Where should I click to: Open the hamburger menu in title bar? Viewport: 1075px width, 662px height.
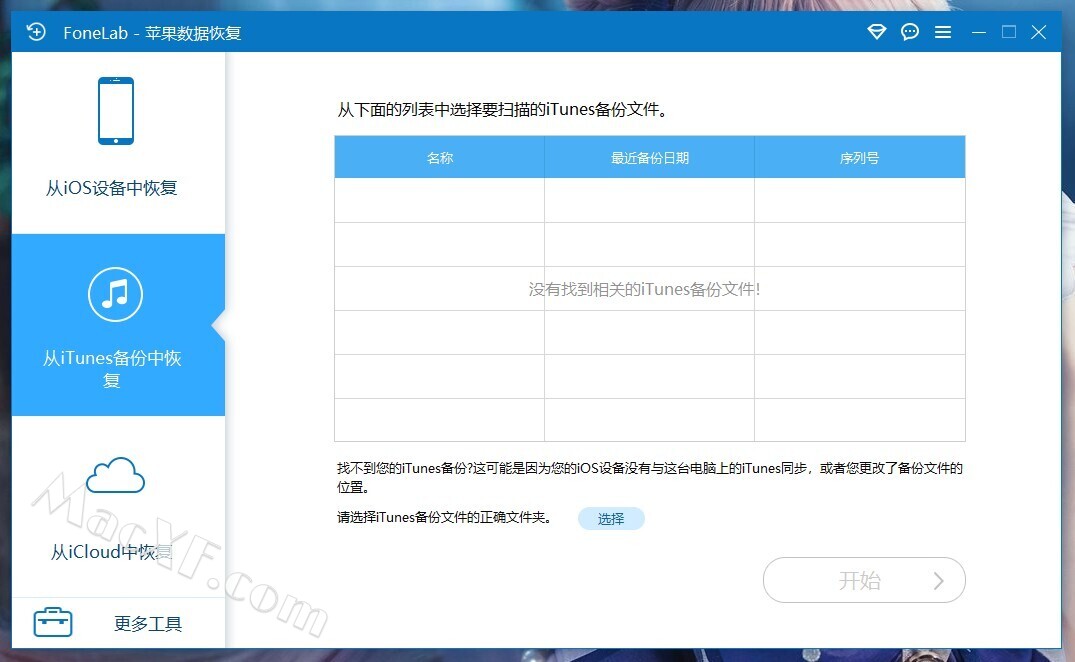tap(942, 32)
